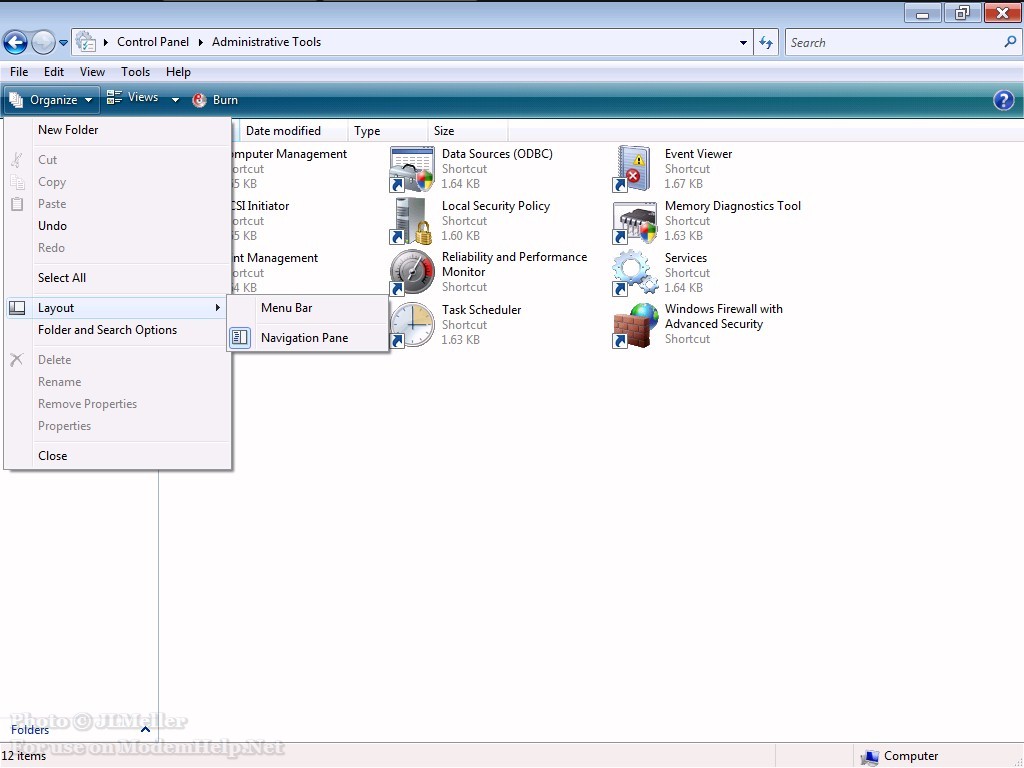
Task: Select Windows Firewall with Advanced Security label
Action: point(724,316)
